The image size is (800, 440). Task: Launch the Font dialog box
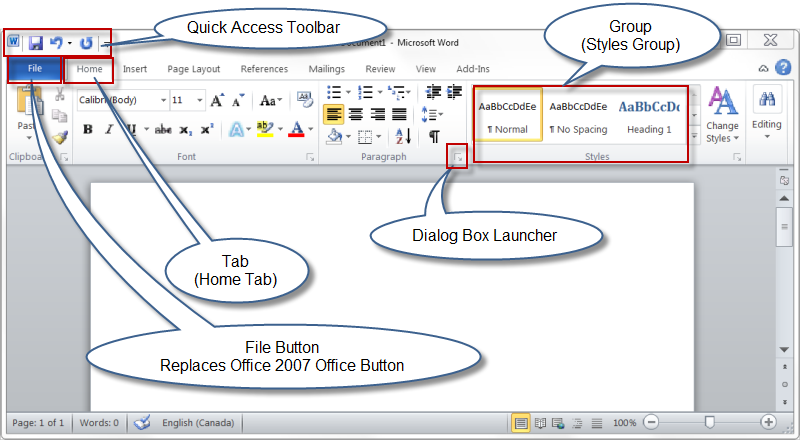tap(310, 158)
